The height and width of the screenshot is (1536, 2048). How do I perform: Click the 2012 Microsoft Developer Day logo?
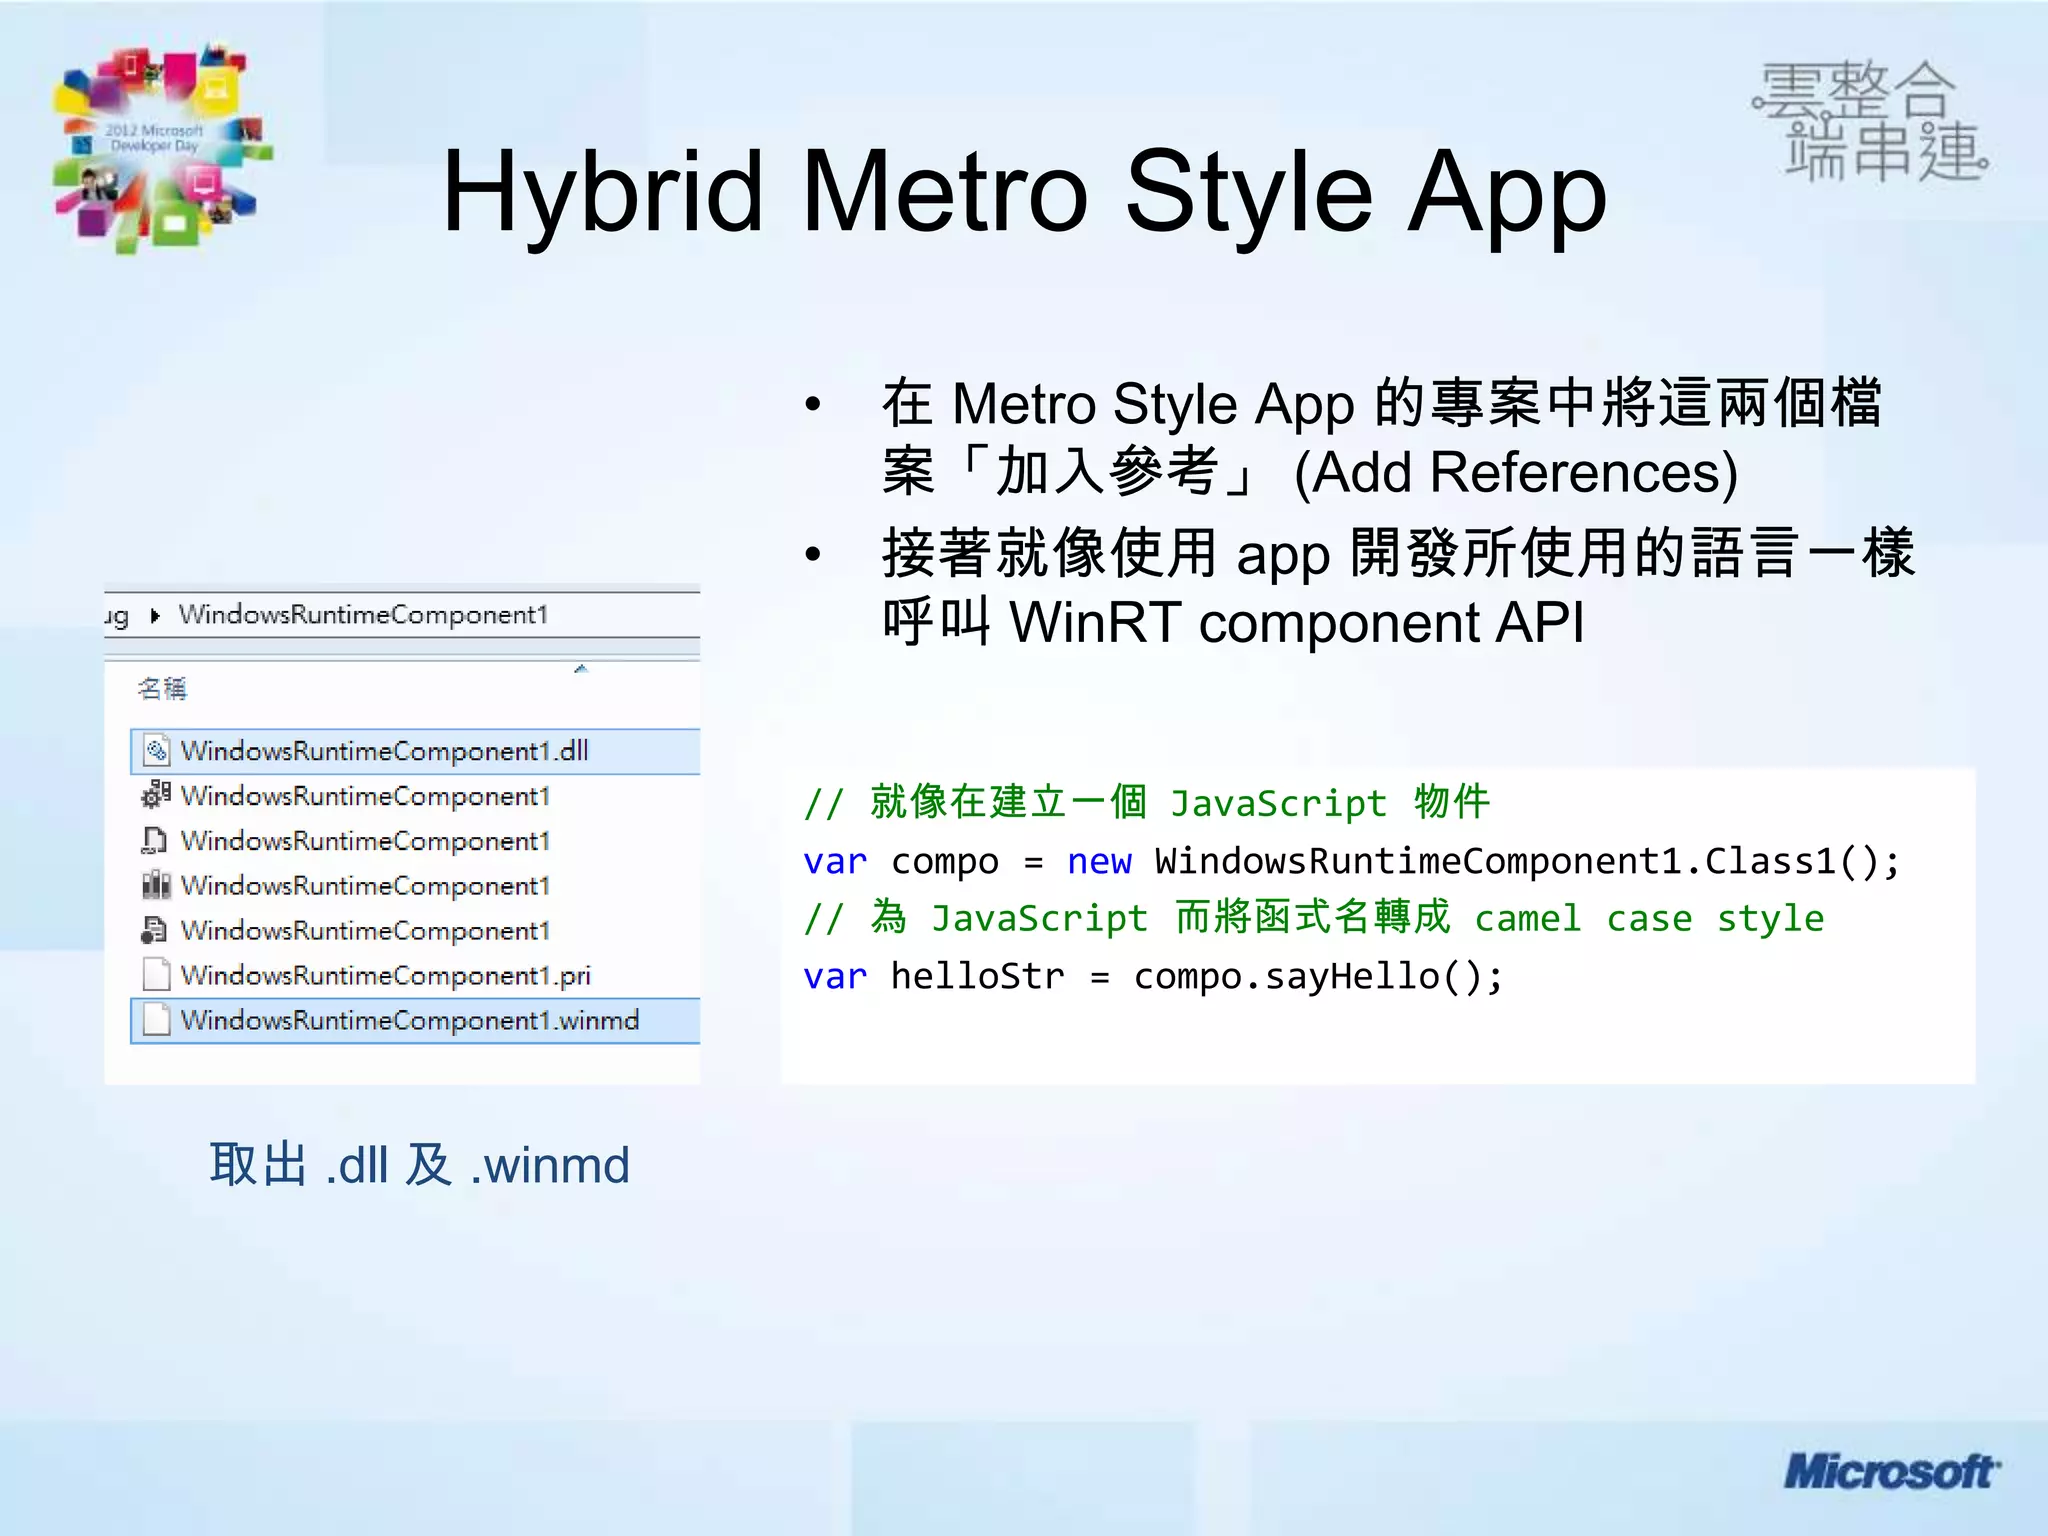pyautogui.click(x=160, y=145)
